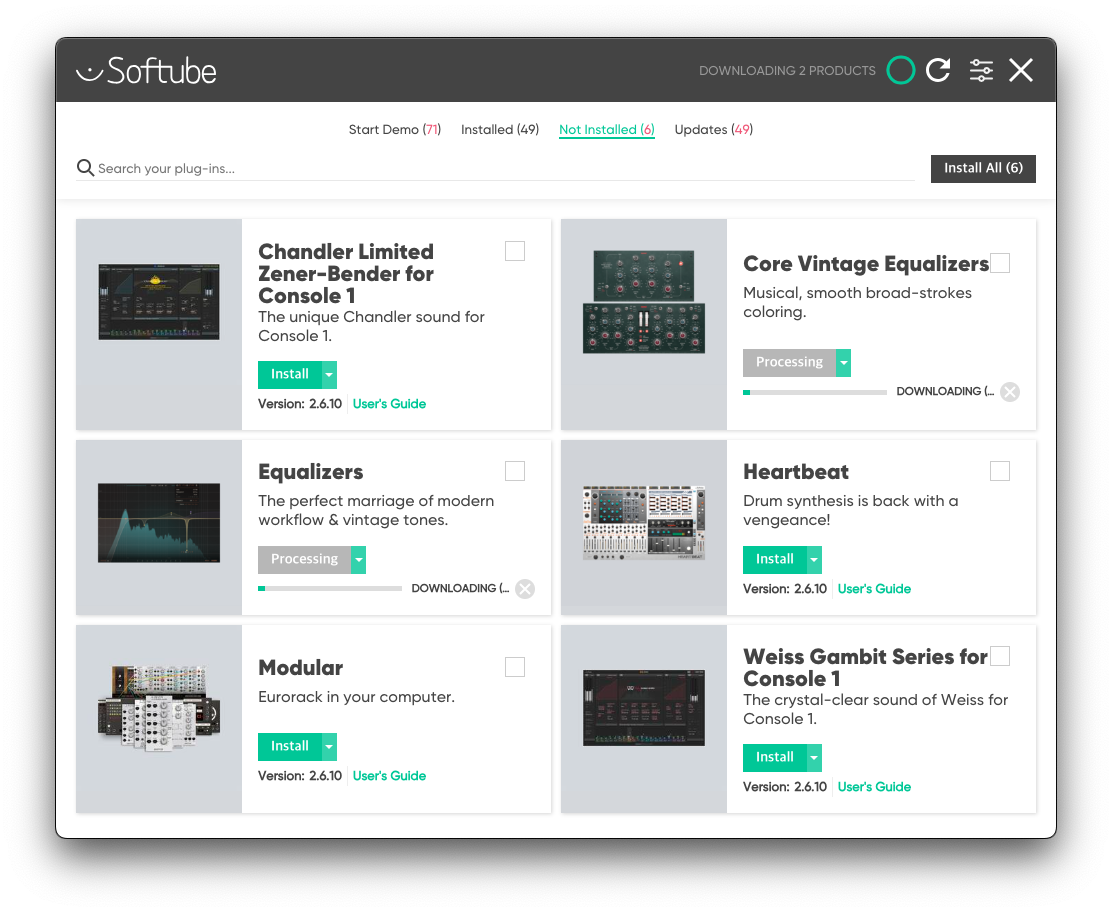Click Chandler Limited Zener-Bender for Console 1 title
1112x912 pixels.
pyautogui.click(x=346, y=274)
